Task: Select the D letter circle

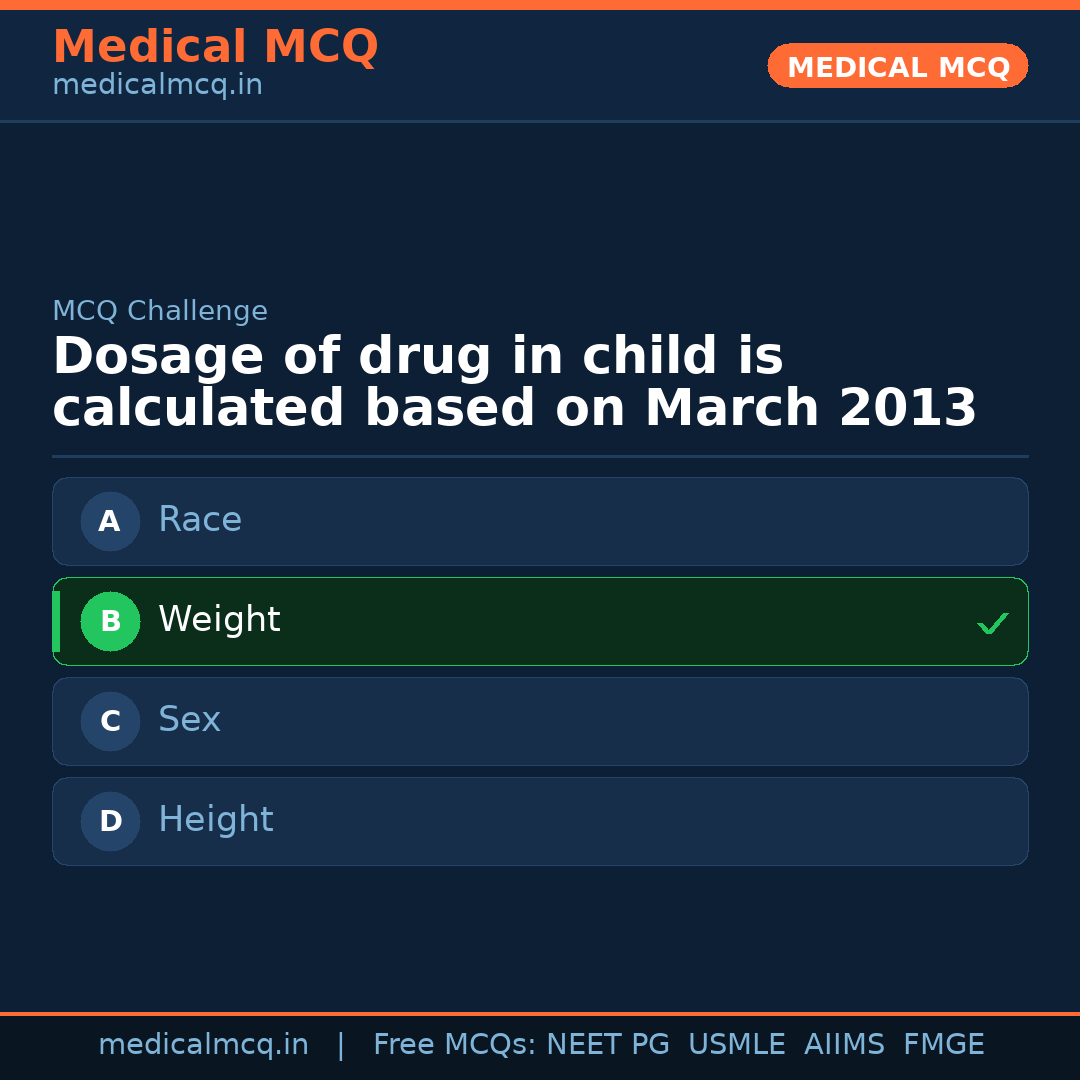Action: [110, 821]
